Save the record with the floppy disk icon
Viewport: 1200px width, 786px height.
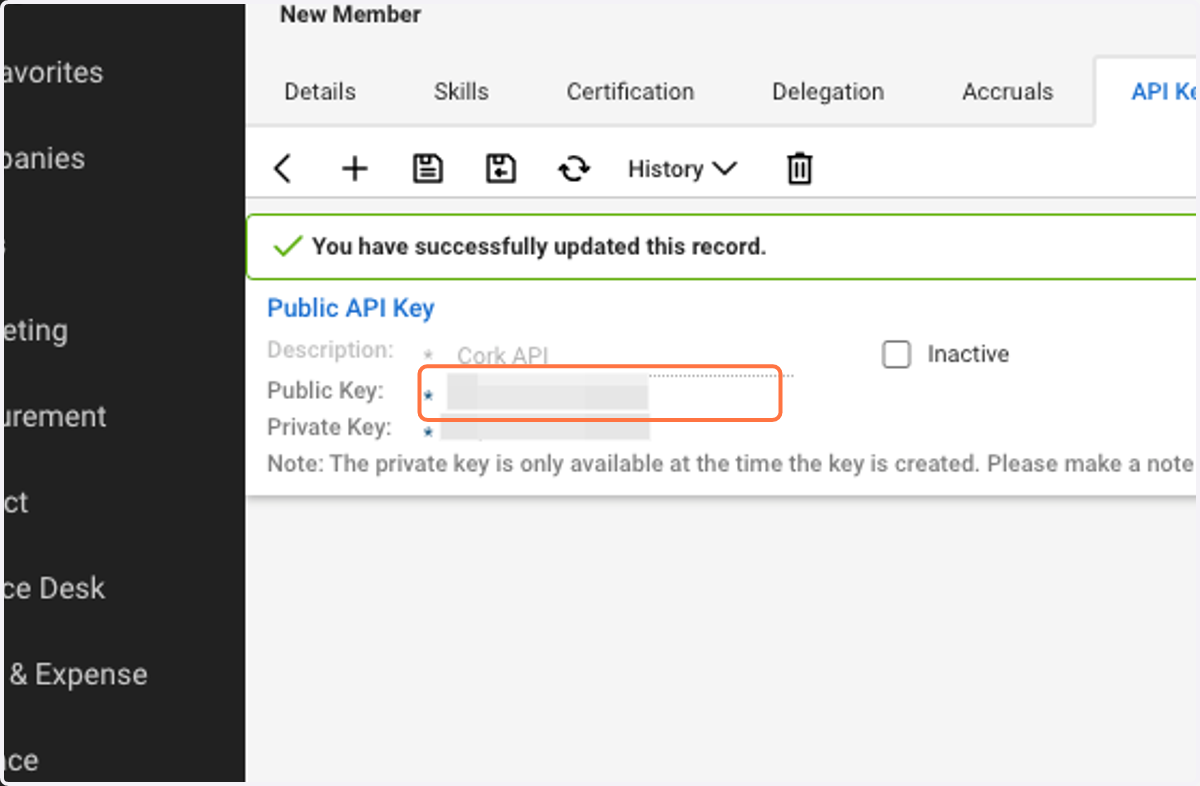(x=428, y=169)
